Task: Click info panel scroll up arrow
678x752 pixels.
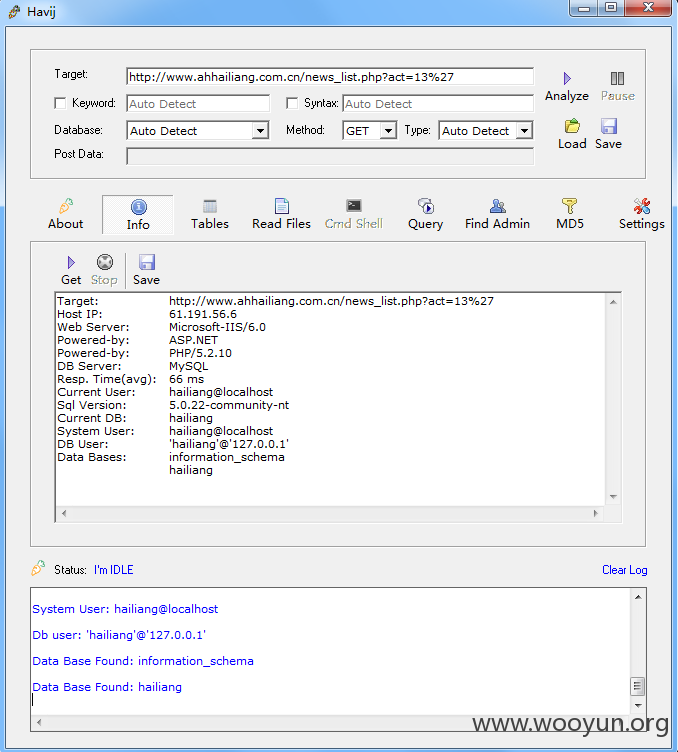Action: tap(613, 302)
